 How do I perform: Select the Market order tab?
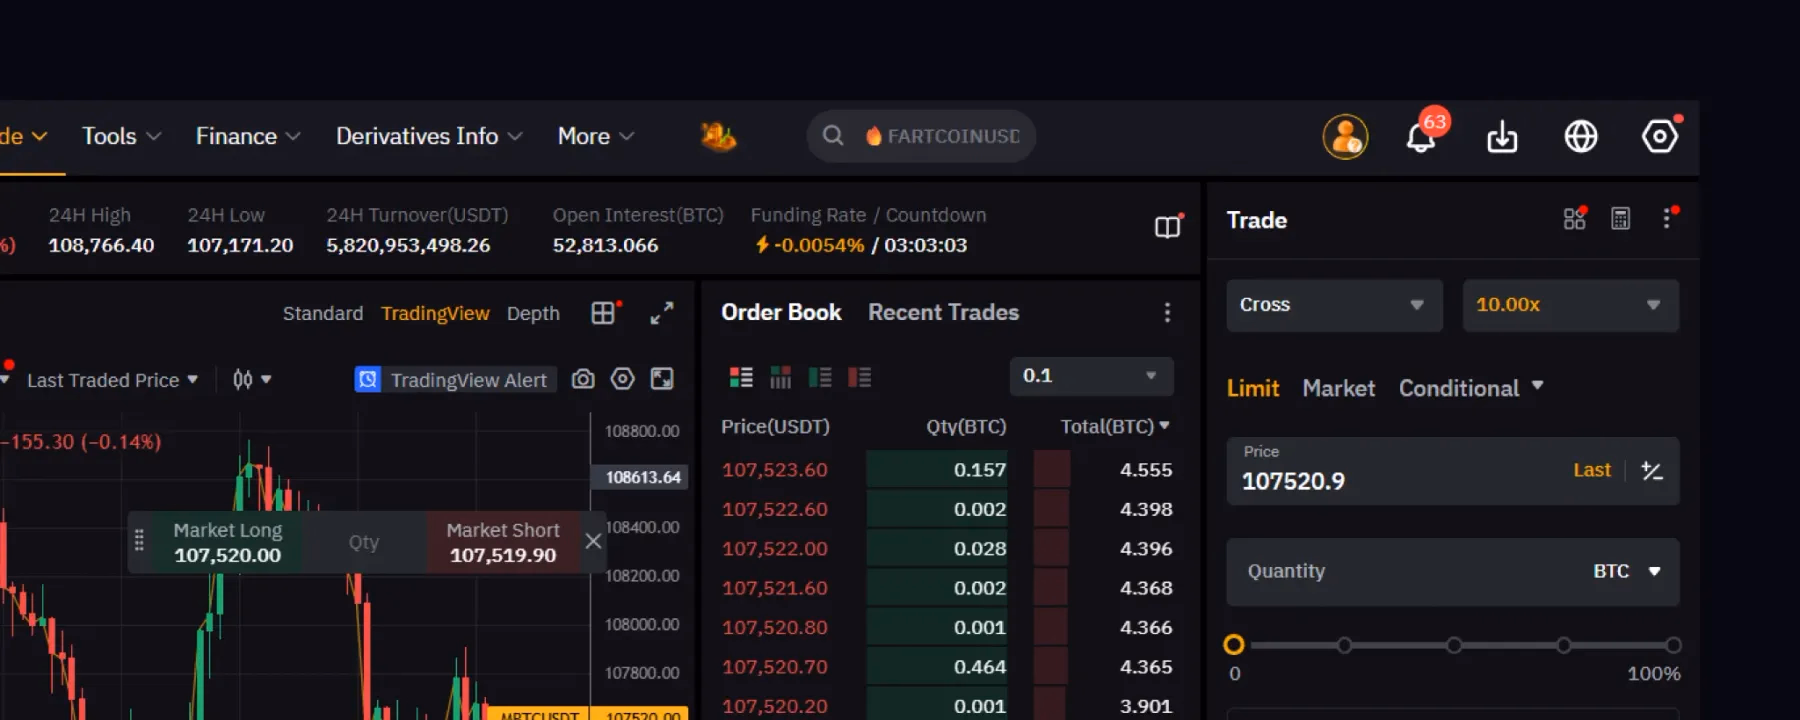[x=1338, y=388]
